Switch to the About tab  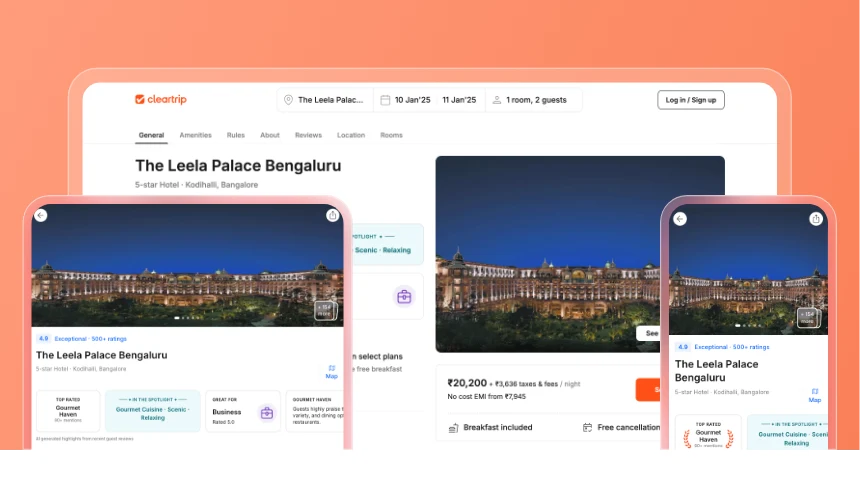(x=270, y=135)
